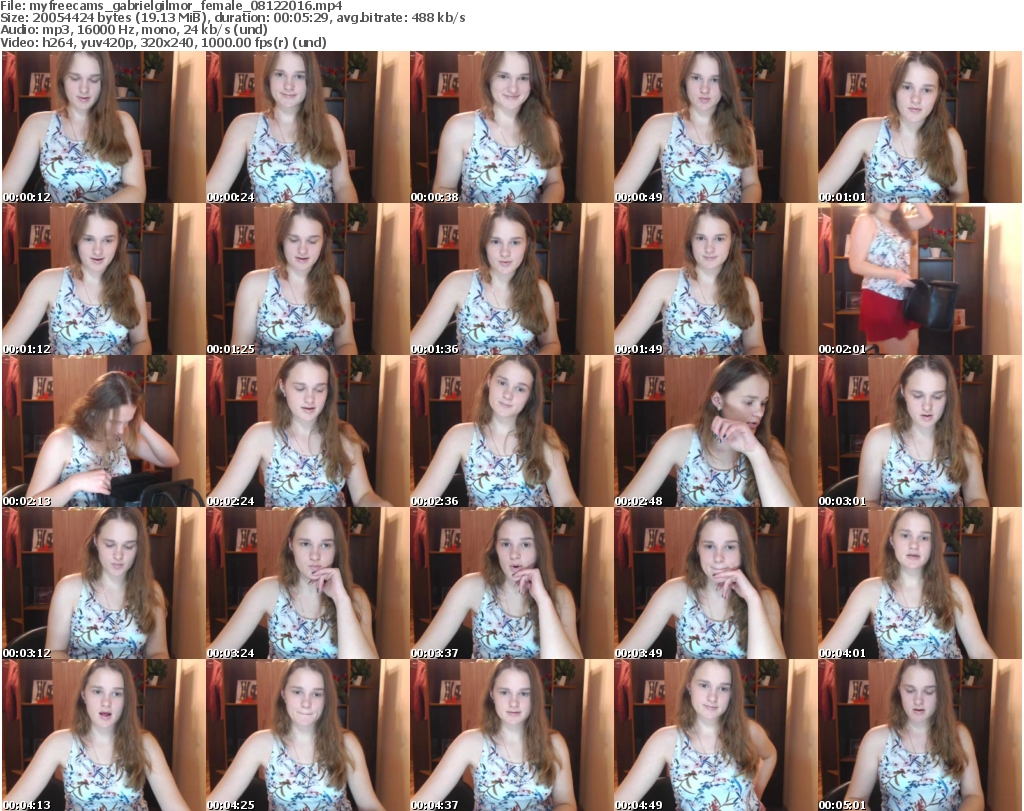The image size is (1024, 811).
Task: Open the thumbnail marked 00:00:38
Action: pos(511,127)
